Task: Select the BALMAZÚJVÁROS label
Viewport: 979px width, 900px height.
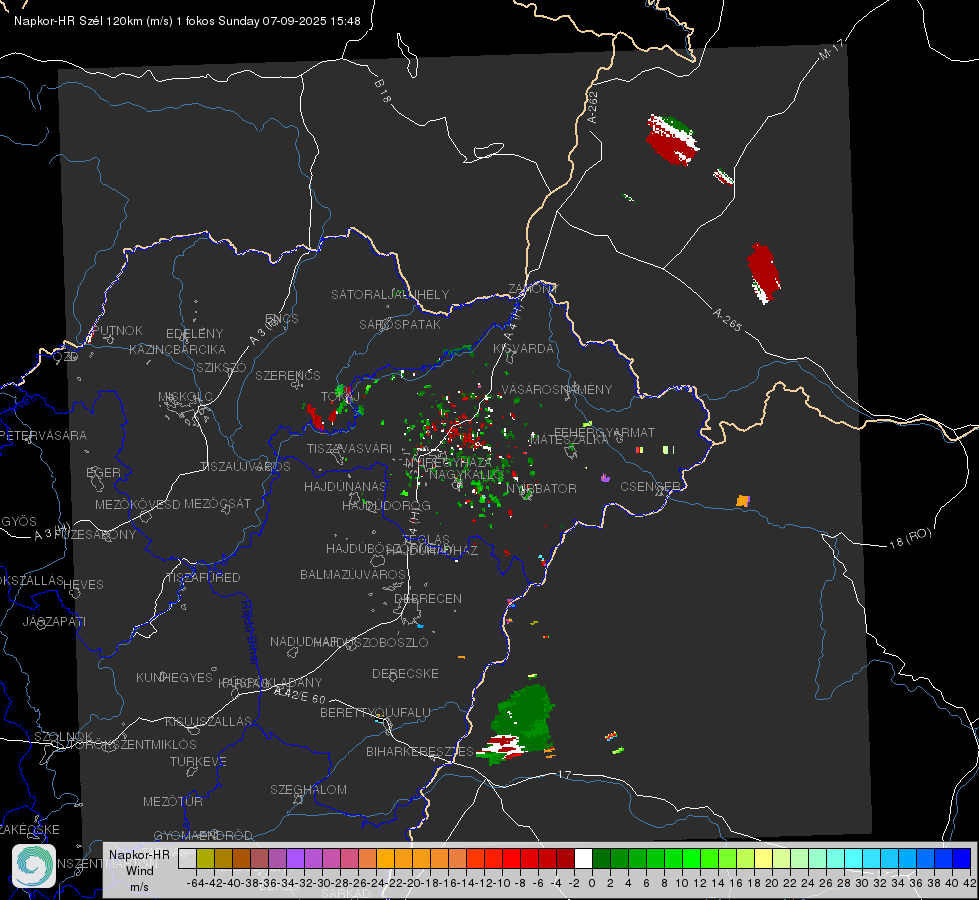Action: (353, 574)
